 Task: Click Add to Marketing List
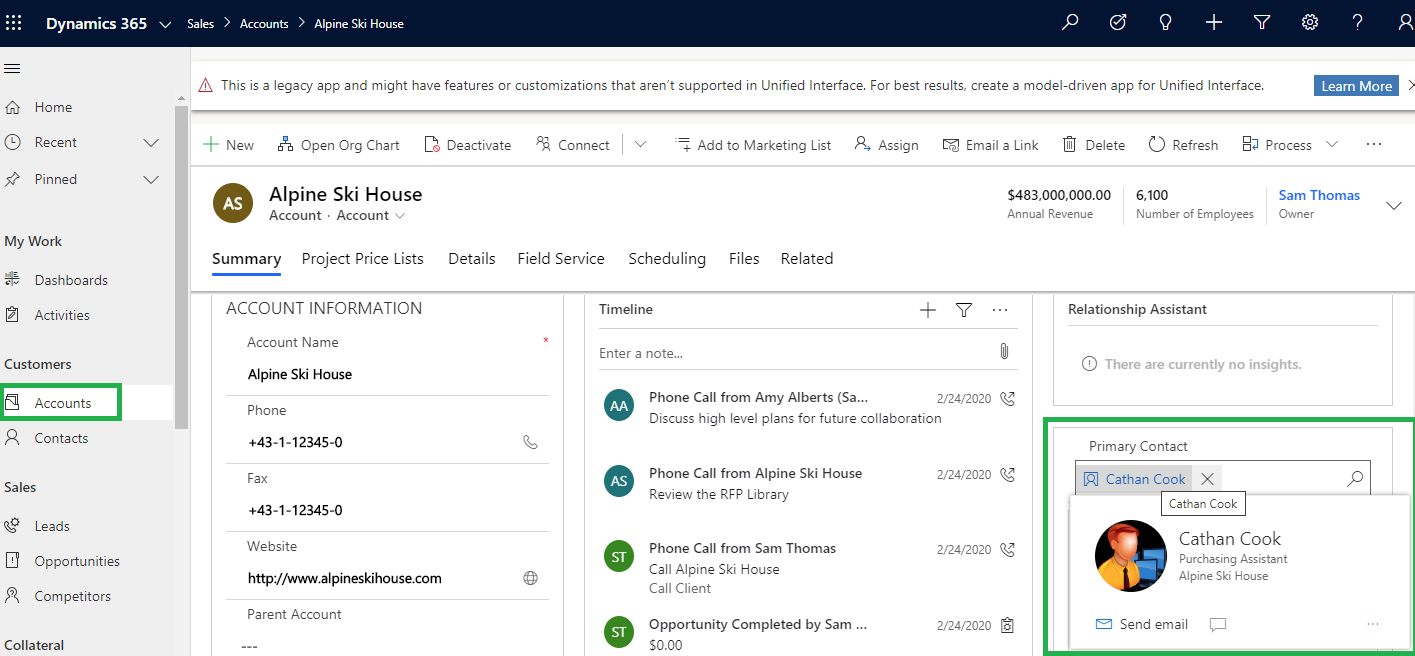pos(753,145)
